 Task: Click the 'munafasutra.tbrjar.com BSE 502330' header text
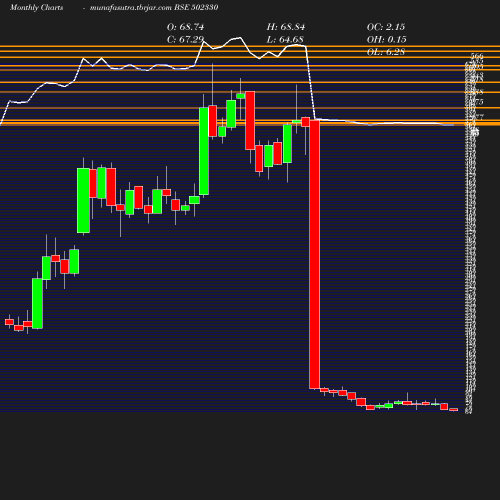[x=154, y=8]
